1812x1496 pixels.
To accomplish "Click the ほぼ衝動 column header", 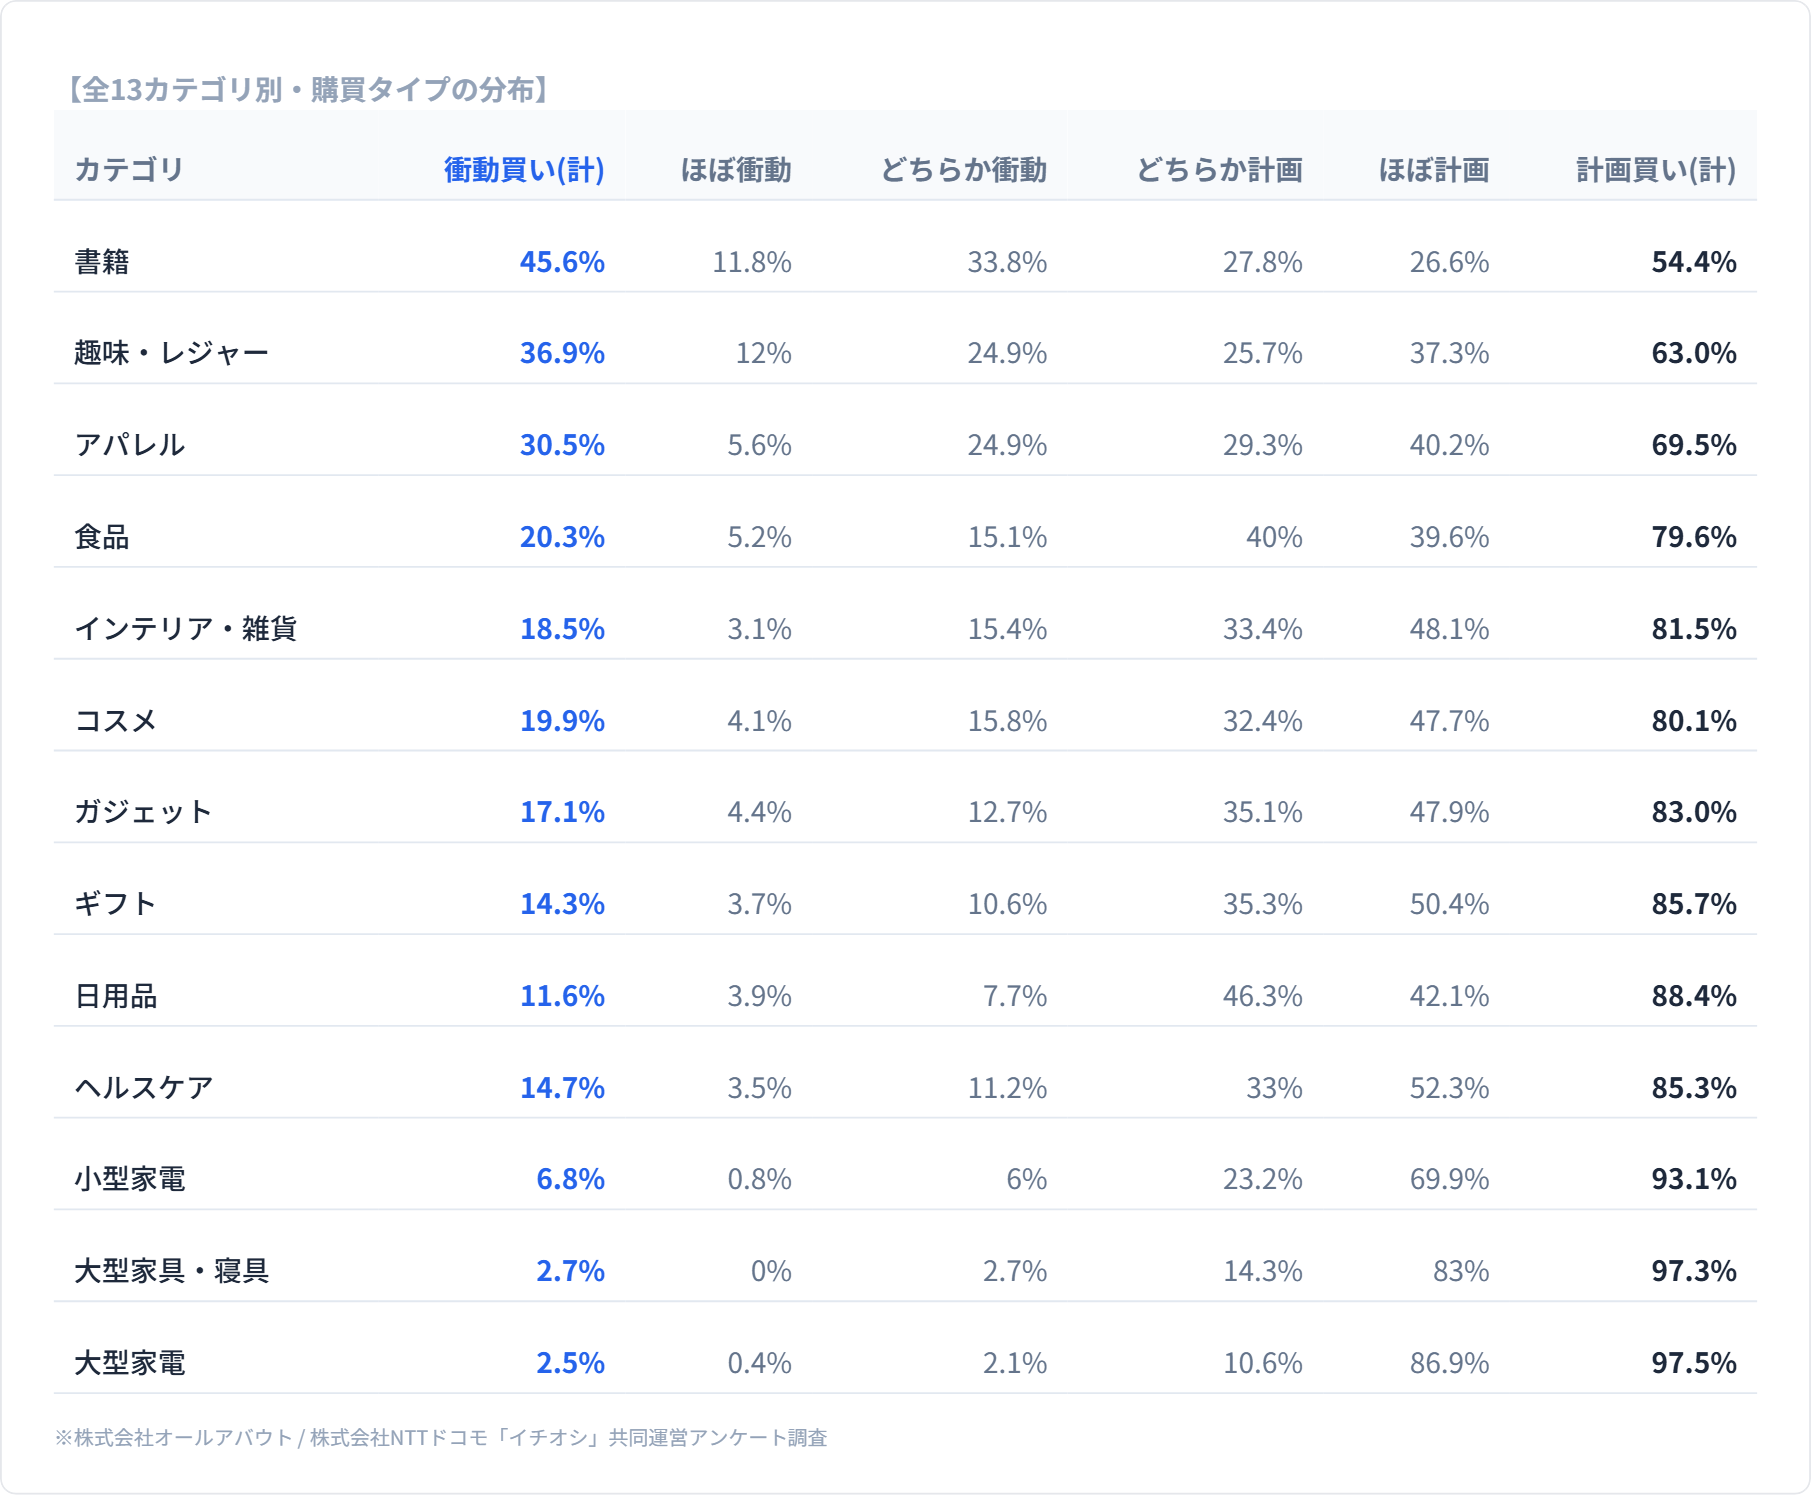I will [x=735, y=170].
